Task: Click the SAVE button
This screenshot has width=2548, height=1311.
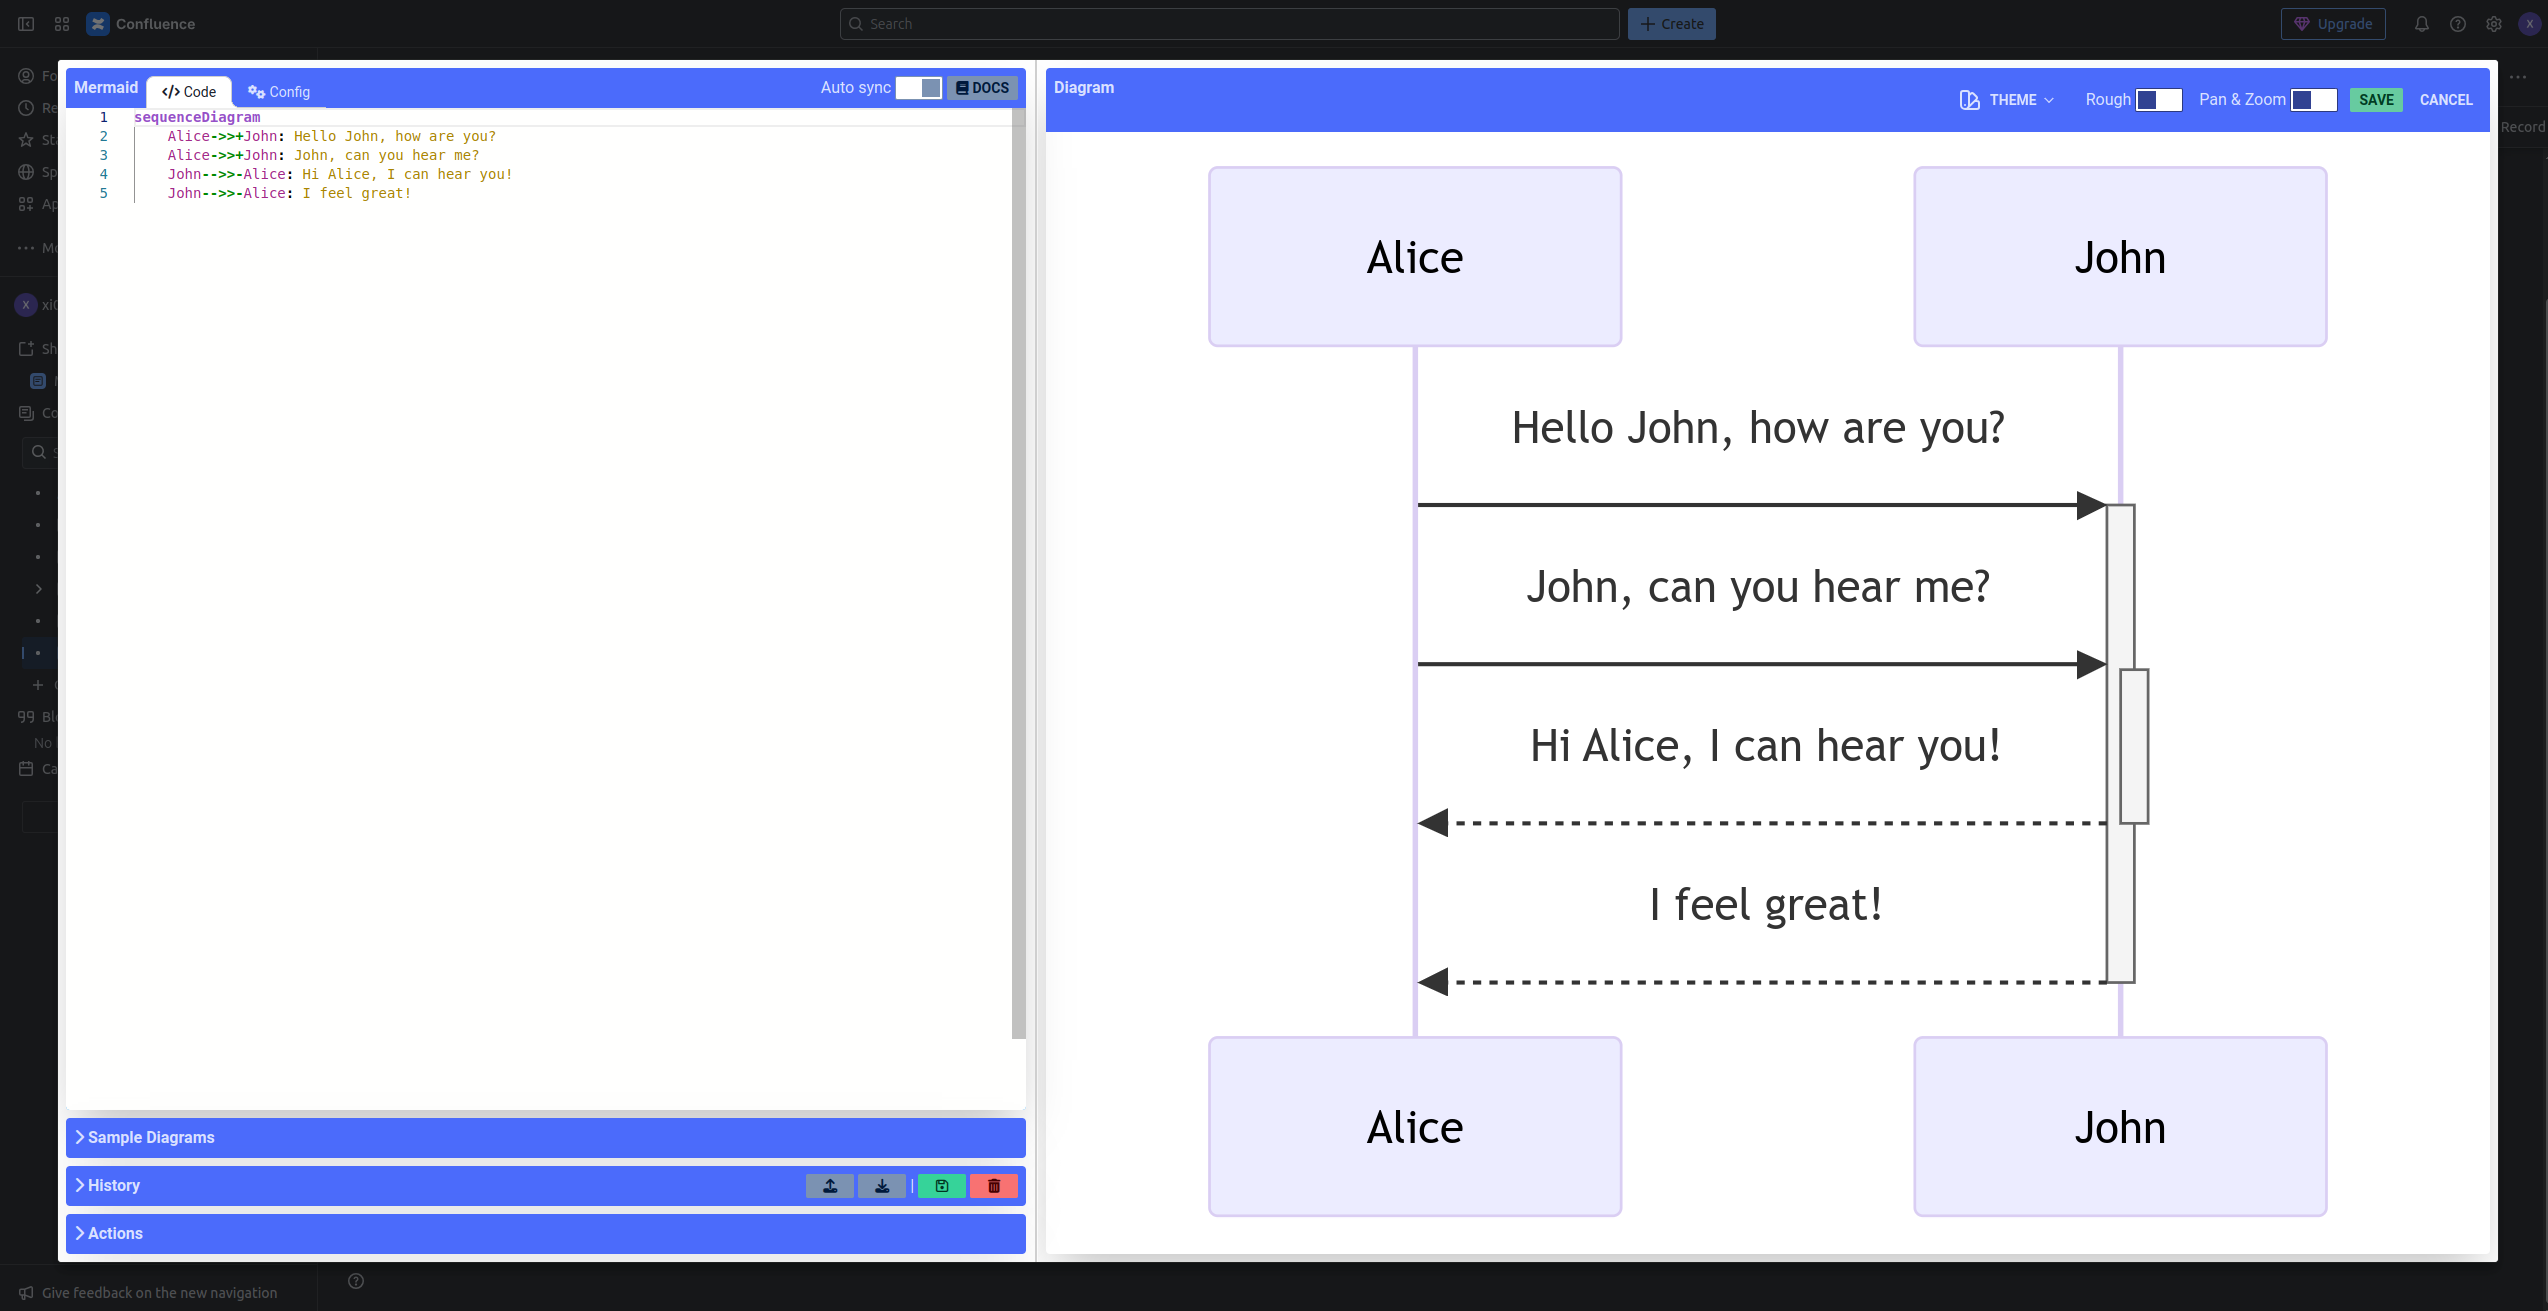Action: pyautogui.click(x=2376, y=100)
